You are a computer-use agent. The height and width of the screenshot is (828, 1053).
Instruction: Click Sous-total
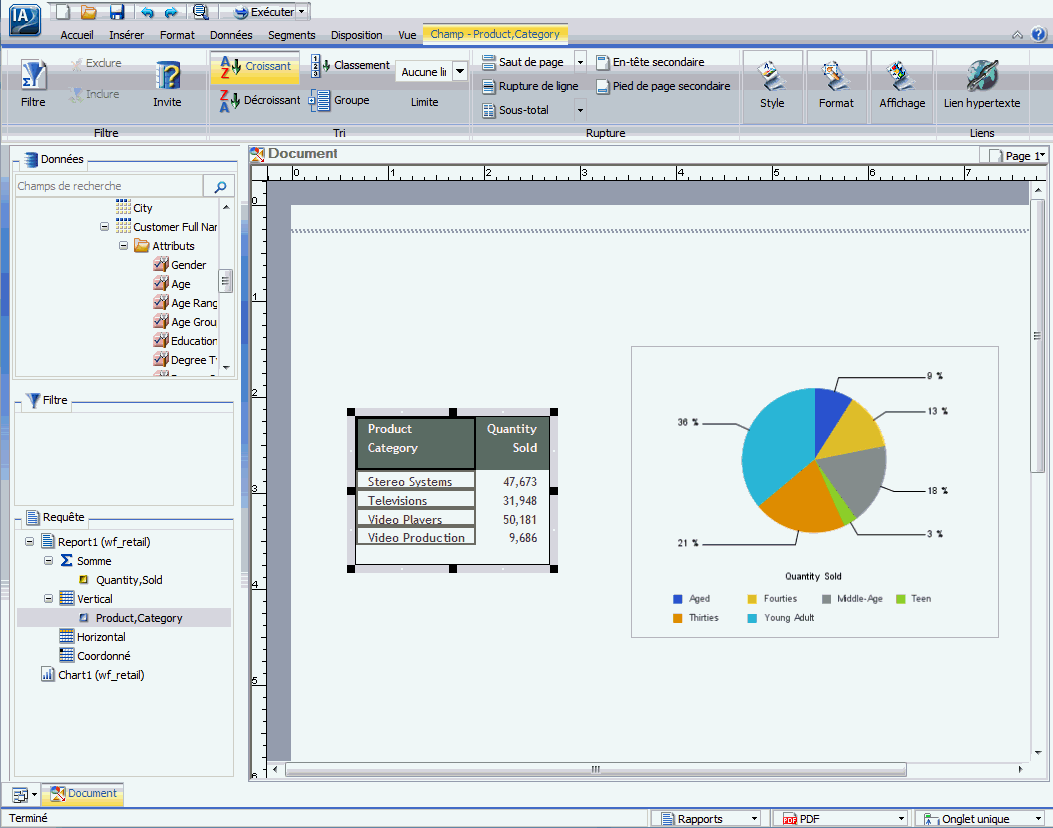pos(516,110)
